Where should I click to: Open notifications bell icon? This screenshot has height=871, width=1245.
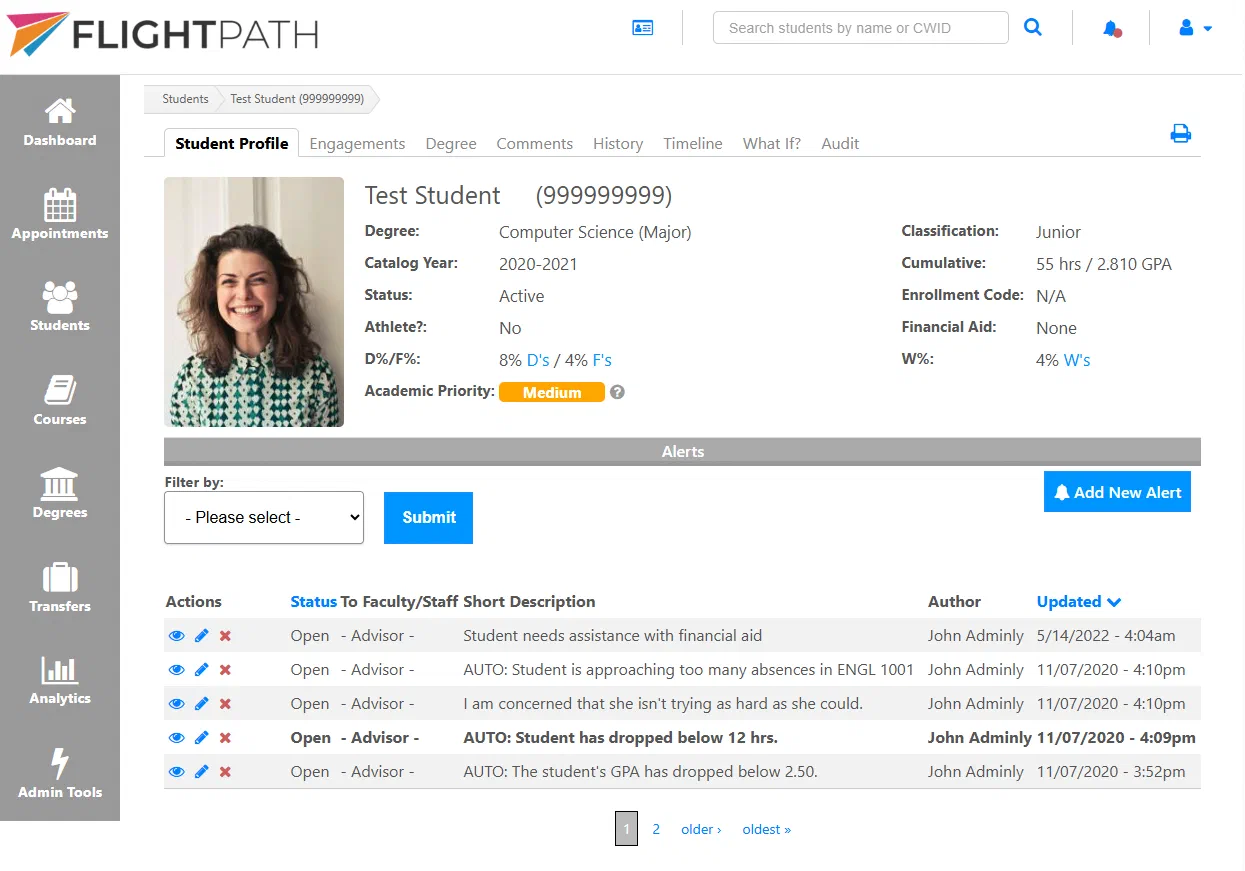point(1112,29)
